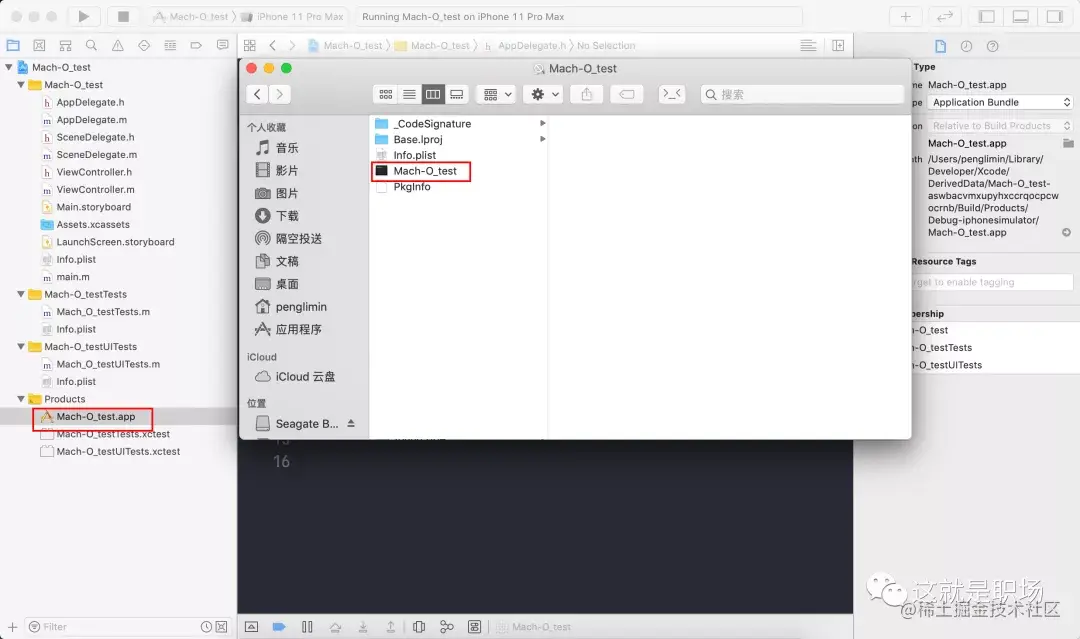Toggle the Xcode navigator panel
The height and width of the screenshot is (639, 1080).
coord(987,17)
